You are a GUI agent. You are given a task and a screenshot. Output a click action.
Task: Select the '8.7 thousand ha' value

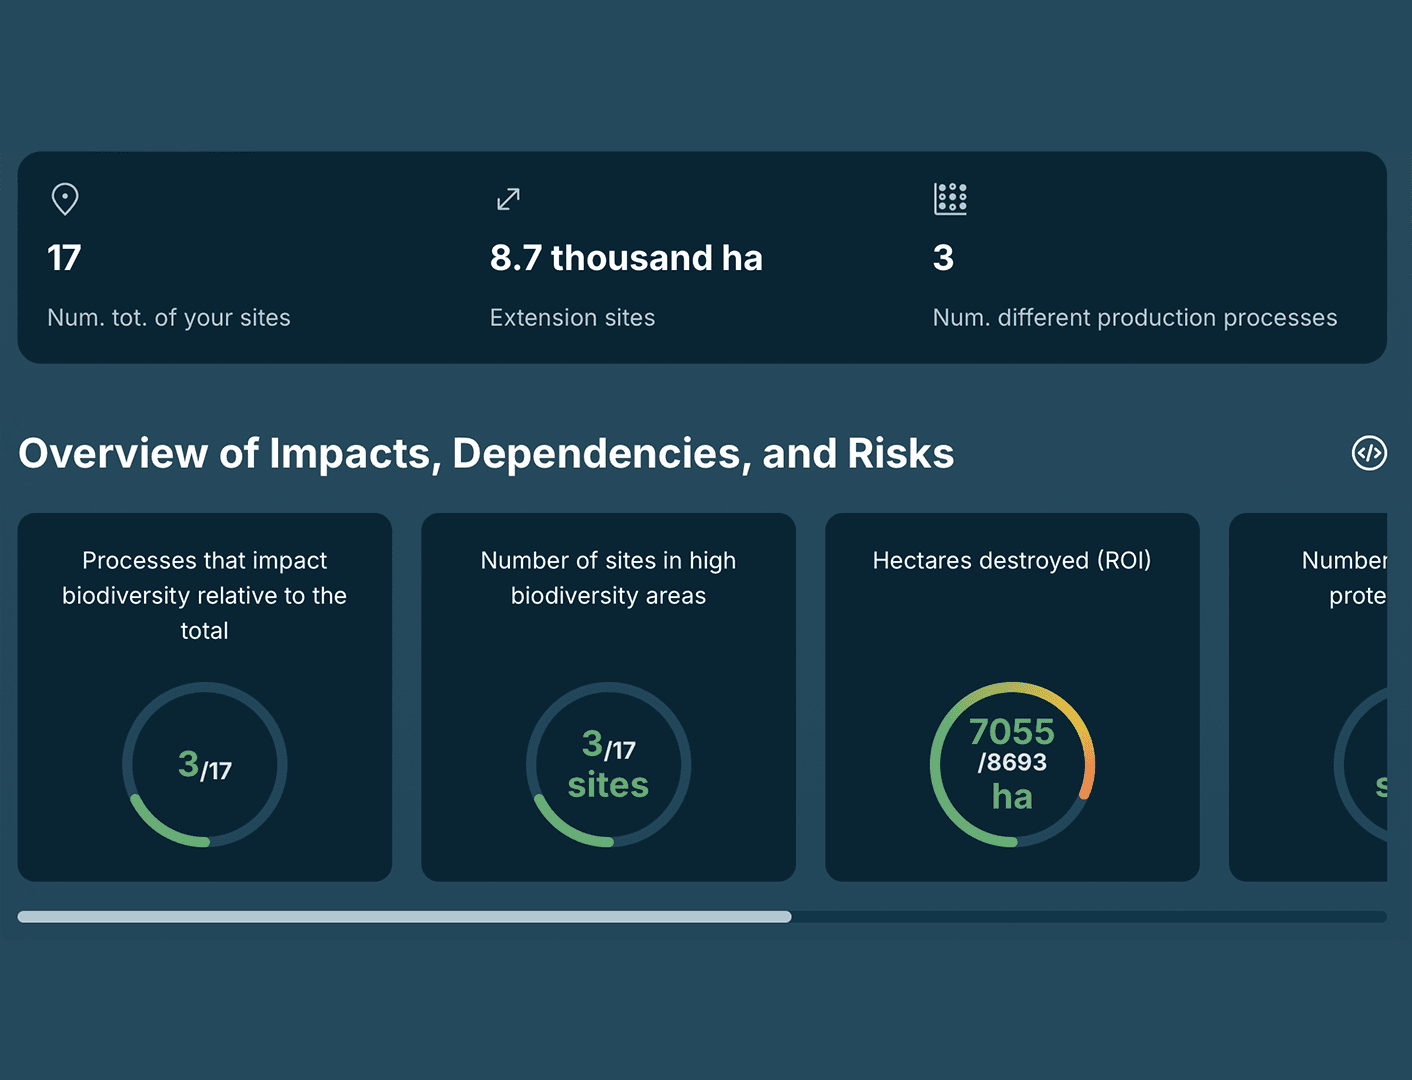(x=626, y=258)
